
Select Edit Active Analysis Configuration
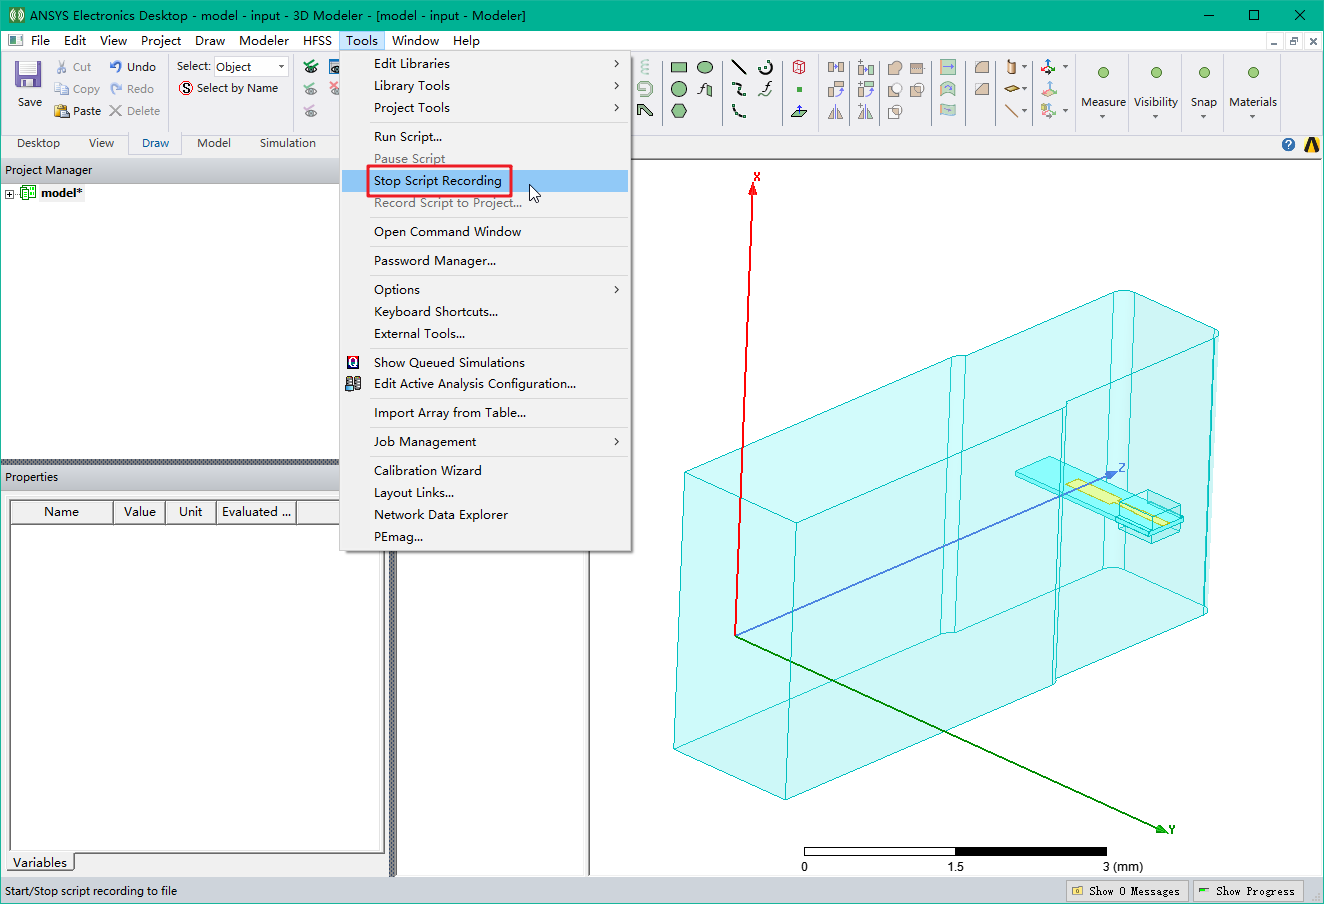[485, 384]
